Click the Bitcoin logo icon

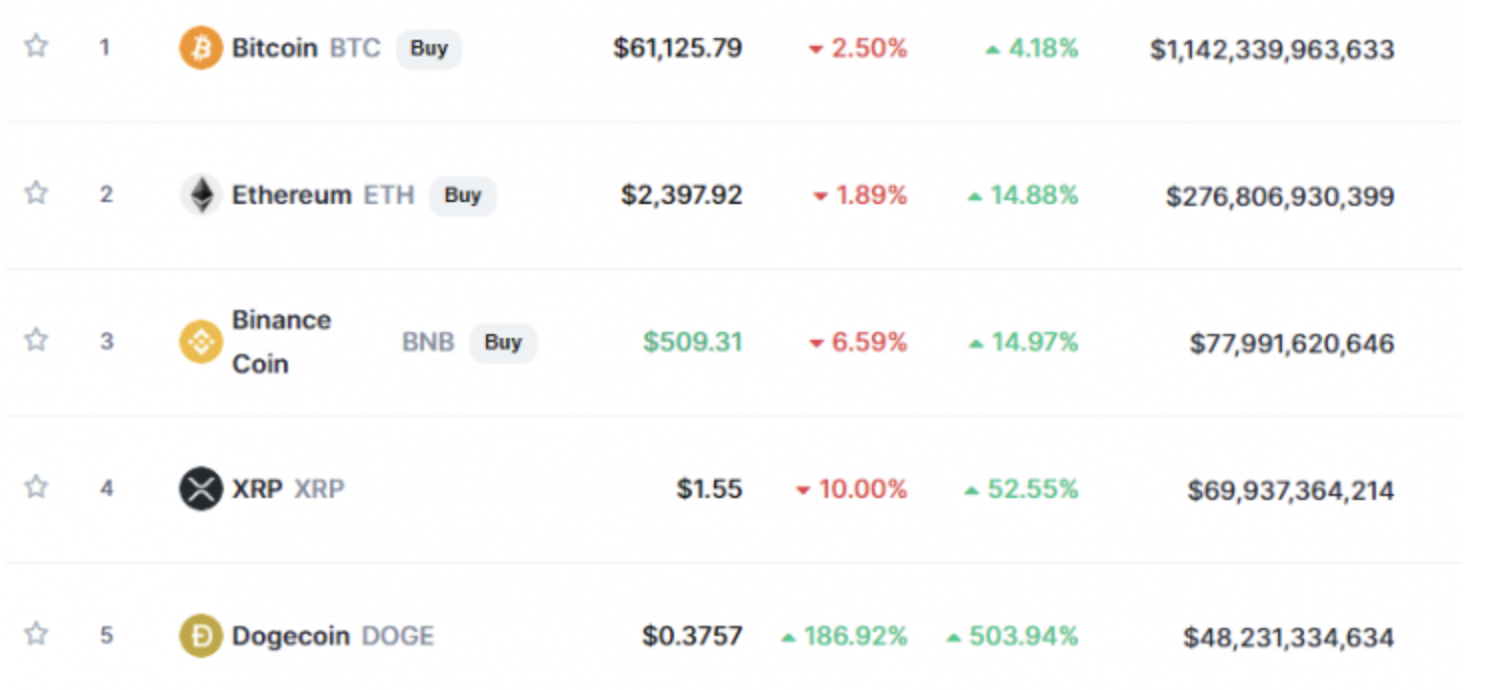pyautogui.click(x=200, y=48)
